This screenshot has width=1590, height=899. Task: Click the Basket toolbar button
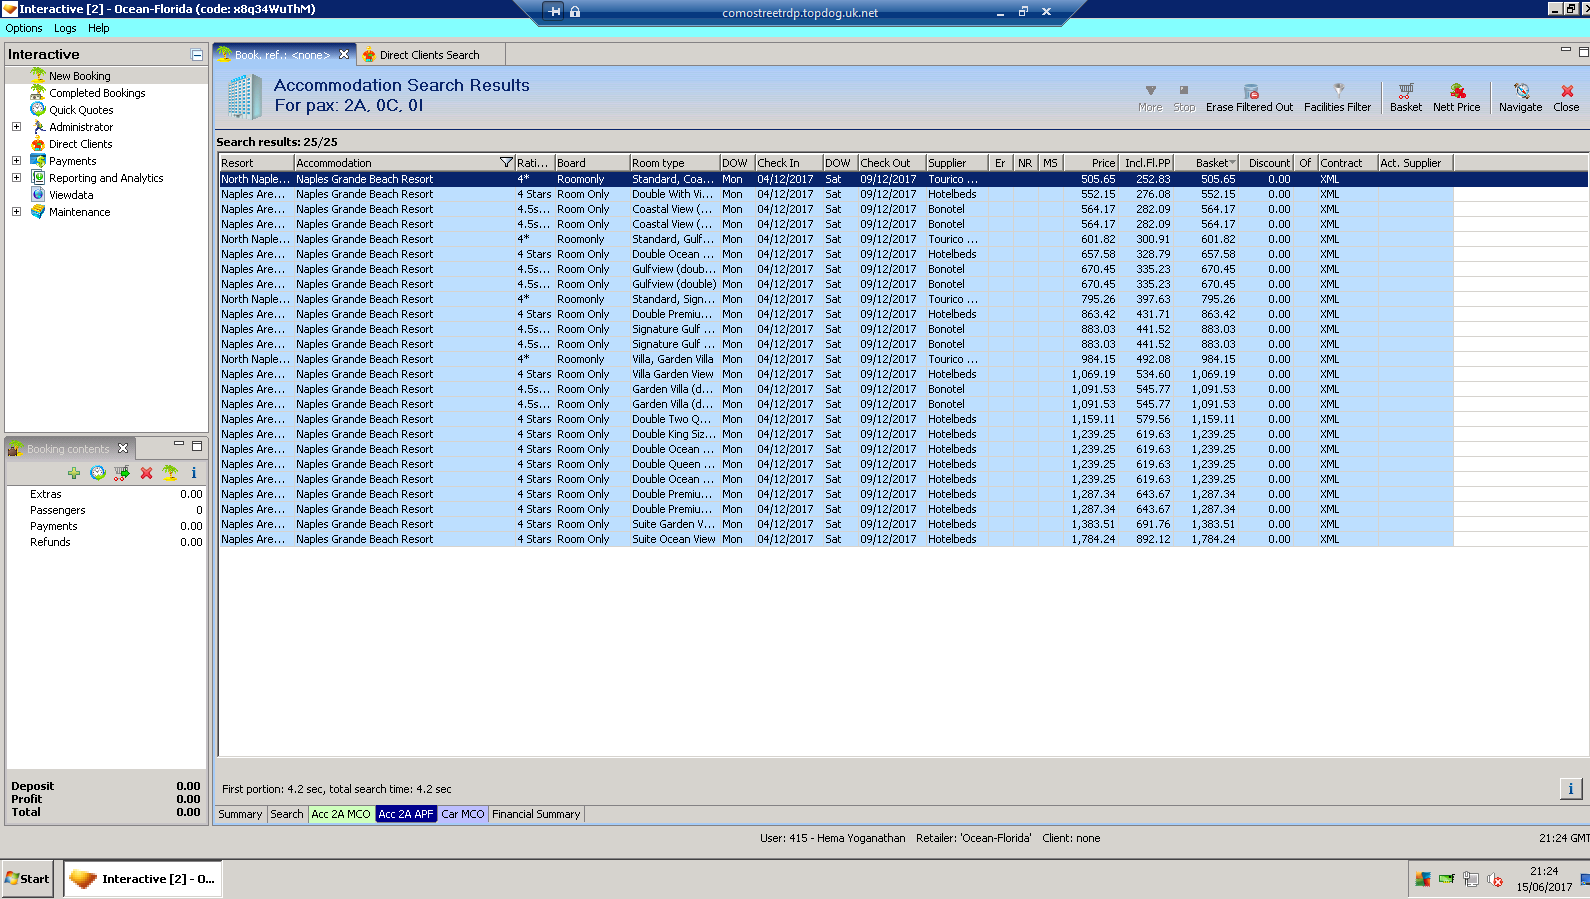pos(1406,97)
